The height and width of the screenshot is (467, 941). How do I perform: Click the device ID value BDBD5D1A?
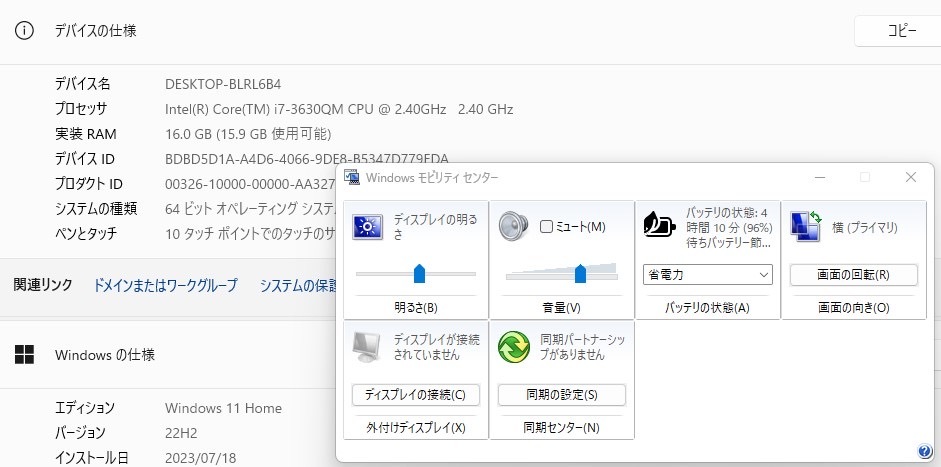coord(307,159)
